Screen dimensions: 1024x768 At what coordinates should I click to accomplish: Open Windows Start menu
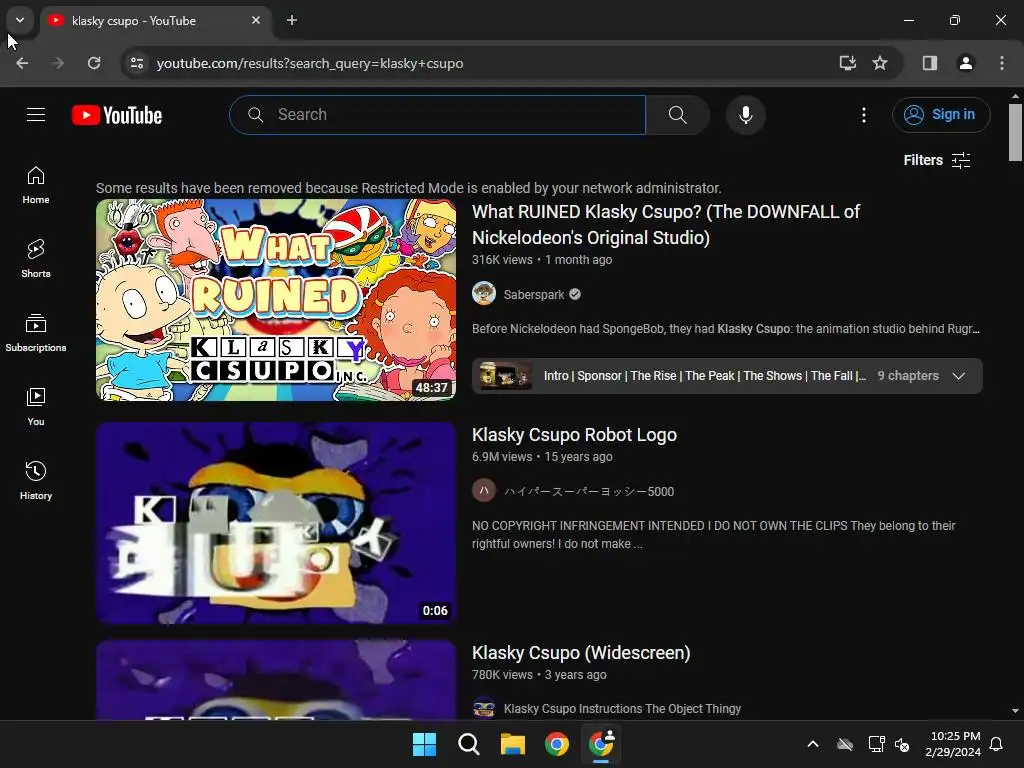(424, 744)
